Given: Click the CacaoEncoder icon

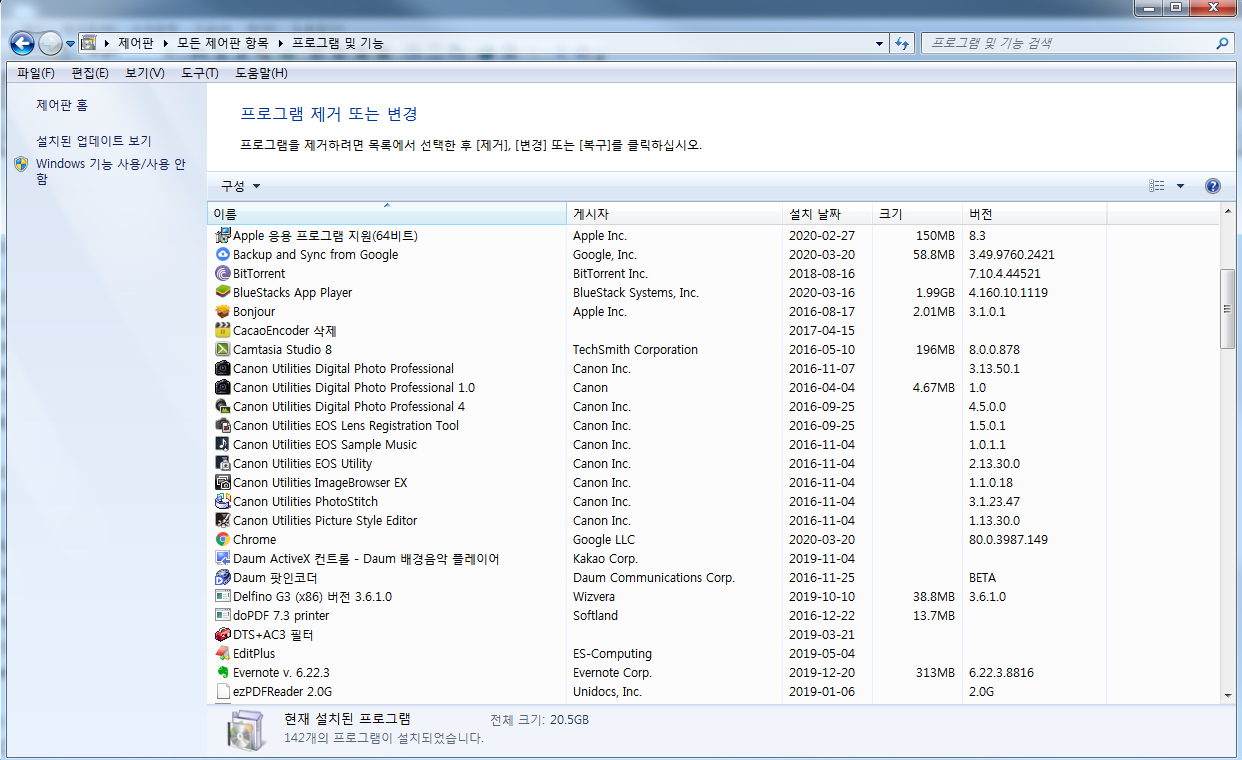Looking at the screenshot, I should tap(223, 331).
